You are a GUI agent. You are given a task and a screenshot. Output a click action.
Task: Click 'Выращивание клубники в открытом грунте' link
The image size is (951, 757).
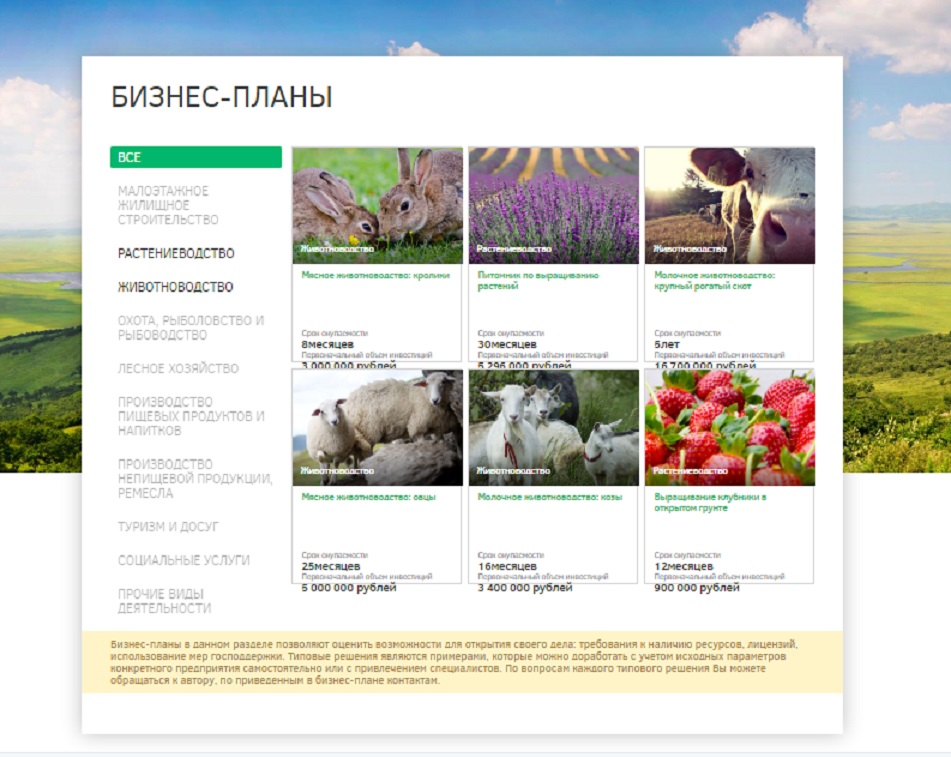click(x=710, y=502)
